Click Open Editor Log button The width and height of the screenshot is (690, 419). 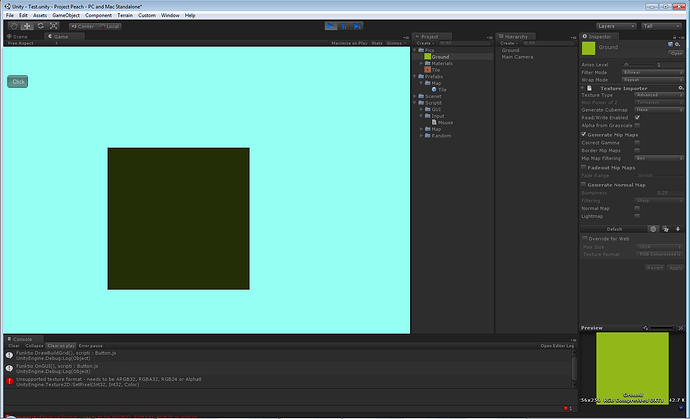(557, 346)
